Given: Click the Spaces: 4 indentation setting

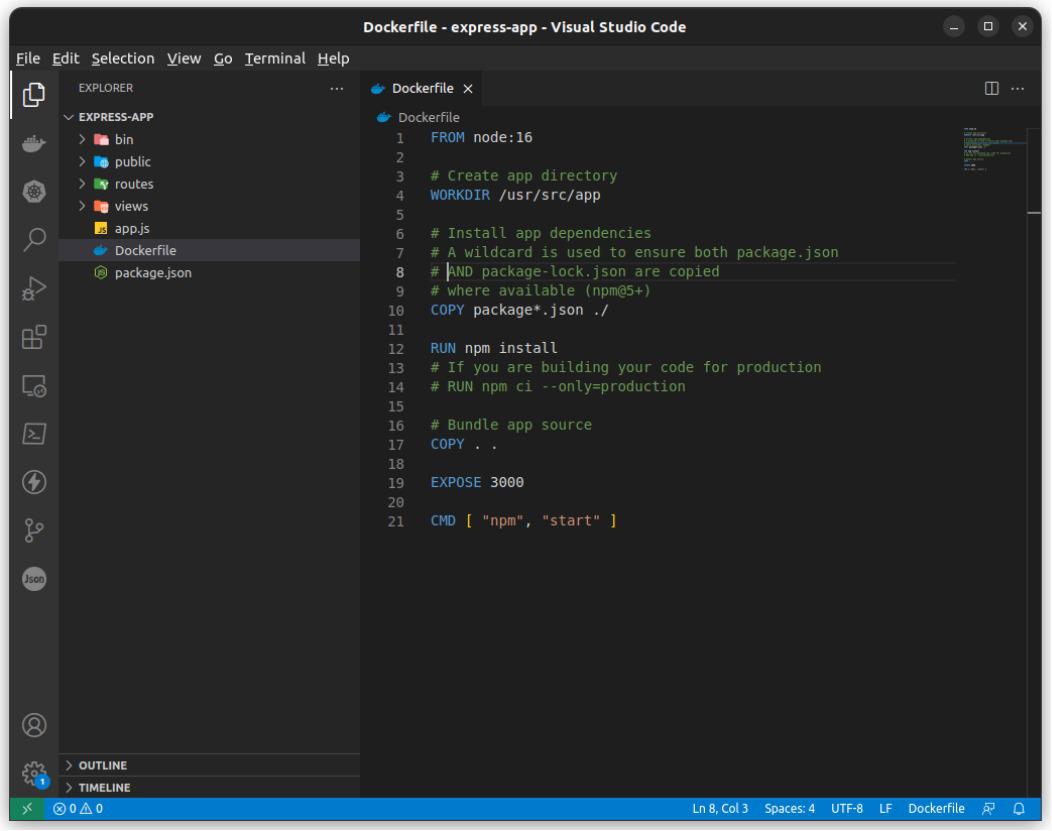Looking at the screenshot, I should 790,808.
